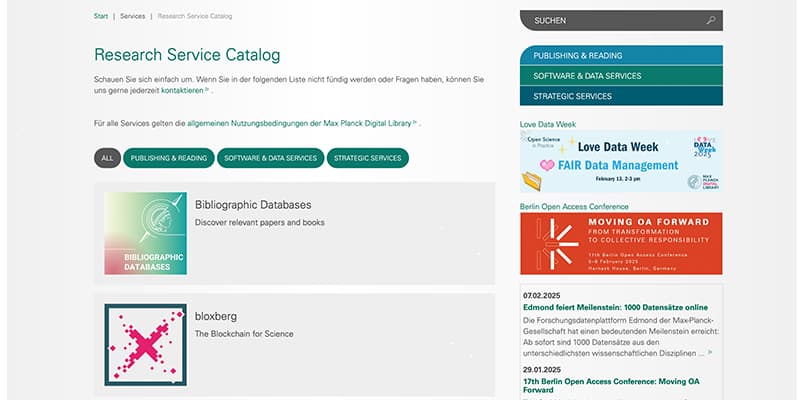Open Edmond feiert Meilenstein news headline
Image resolution: width=800 pixels, height=400 pixels.
615,307
